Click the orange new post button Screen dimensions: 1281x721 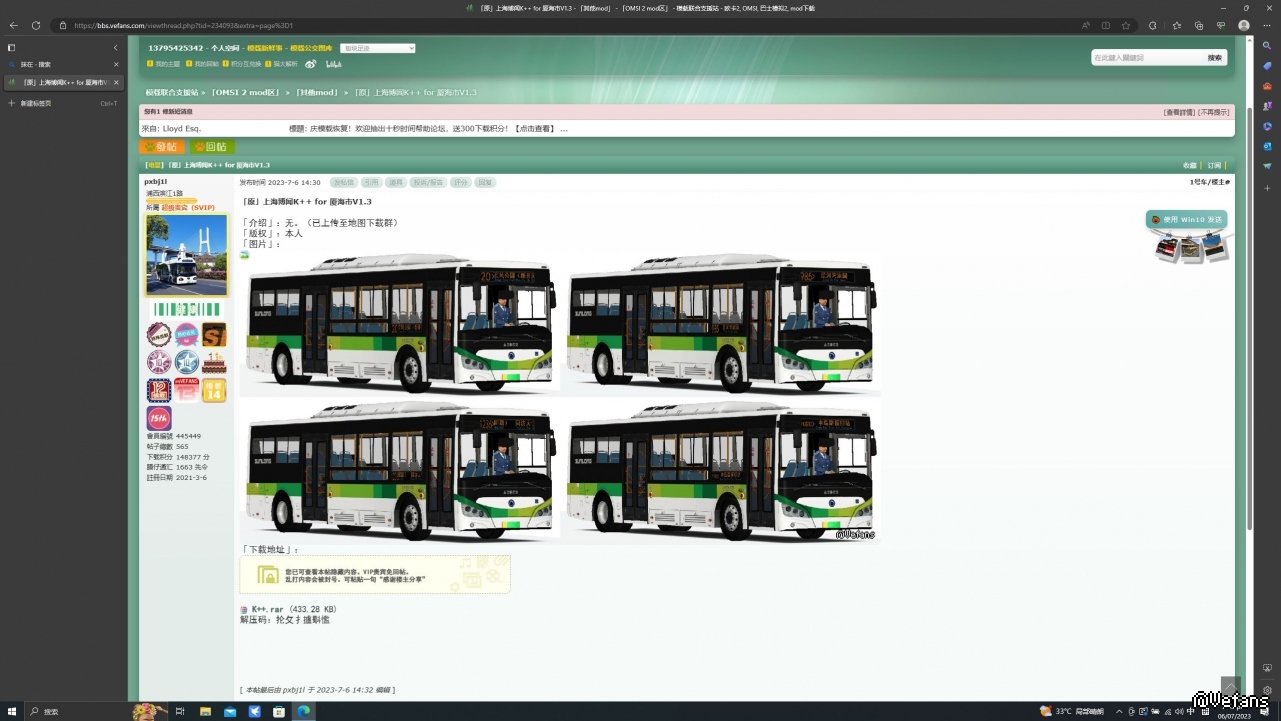click(161, 147)
